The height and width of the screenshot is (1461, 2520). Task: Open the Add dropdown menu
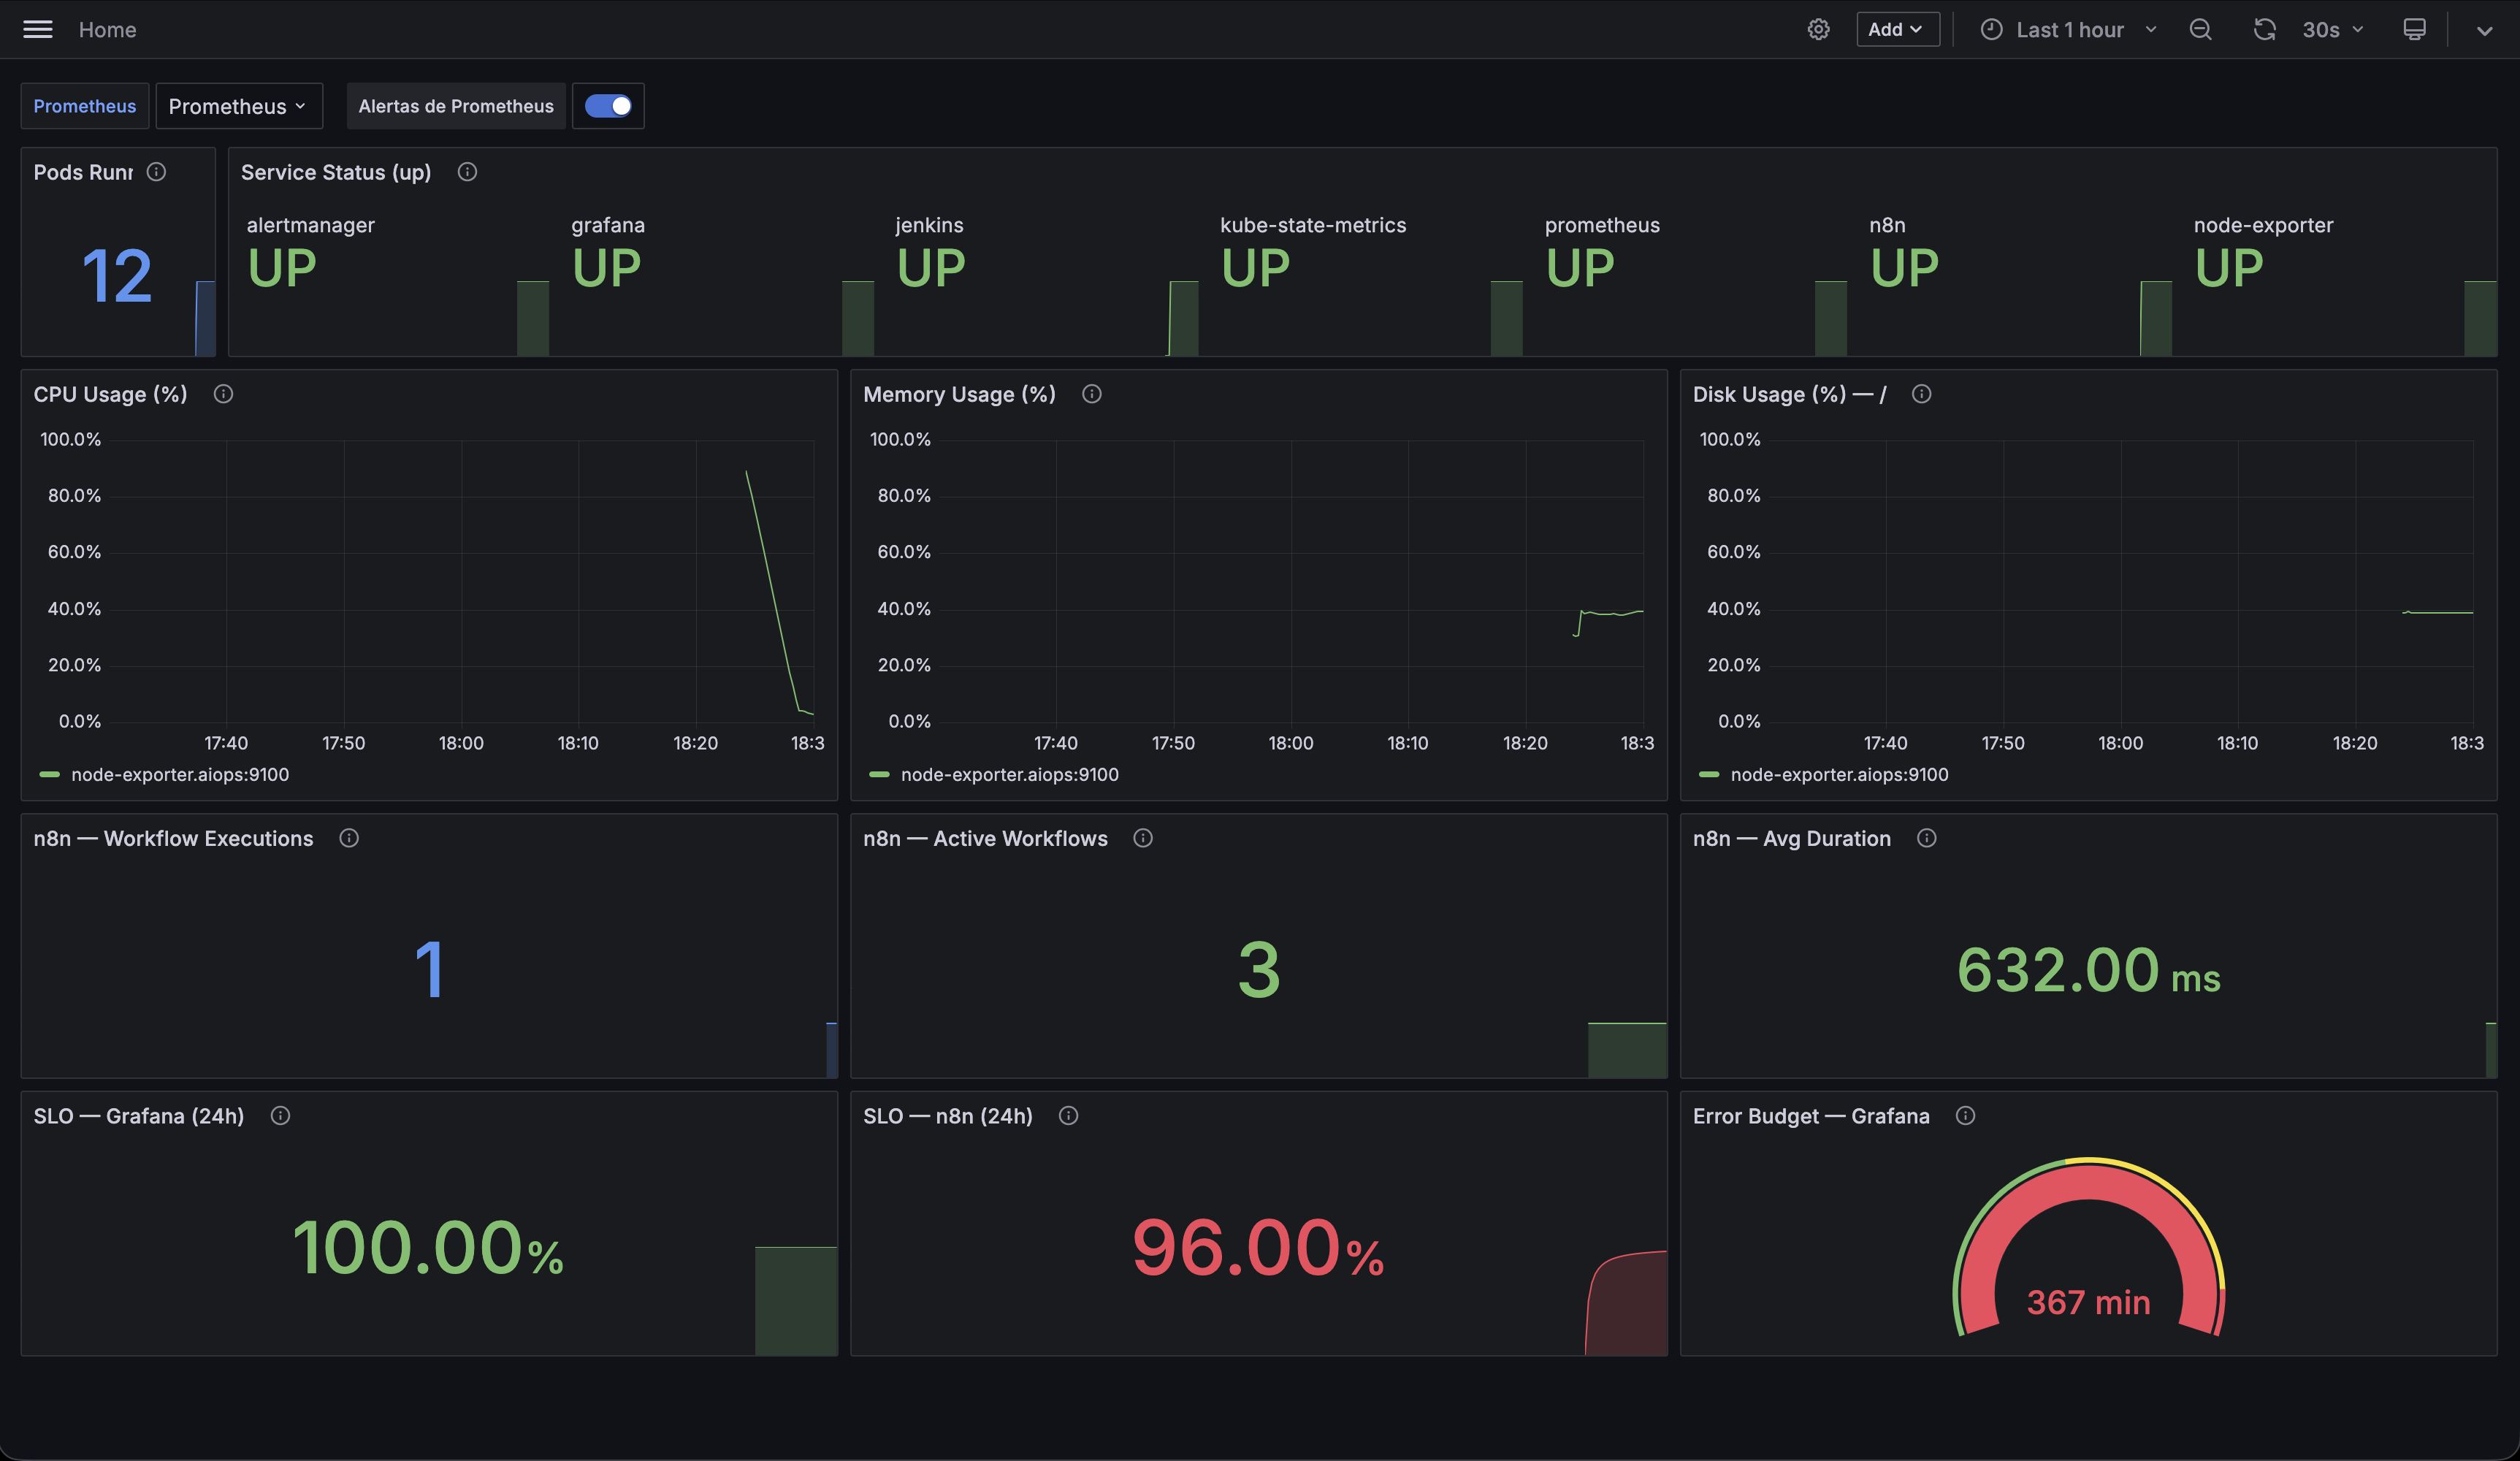click(x=1897, y=29)
